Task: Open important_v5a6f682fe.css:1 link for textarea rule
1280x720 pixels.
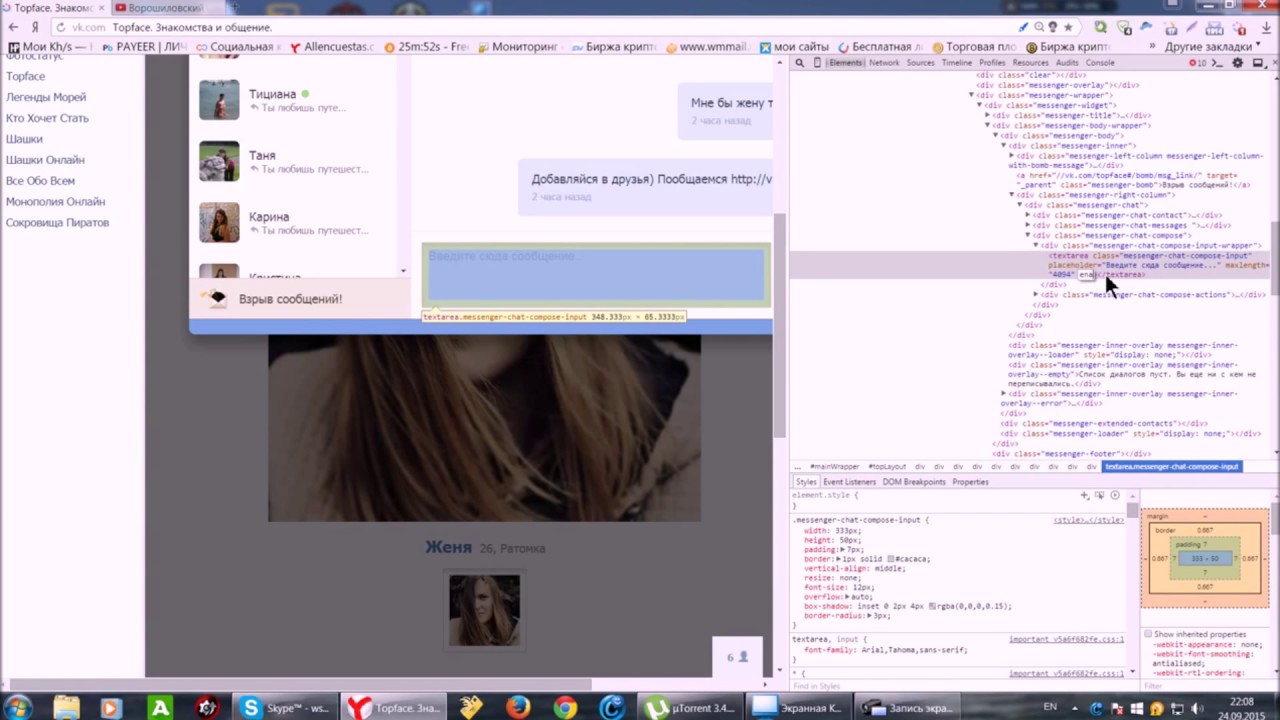Action: point(1066,639)
